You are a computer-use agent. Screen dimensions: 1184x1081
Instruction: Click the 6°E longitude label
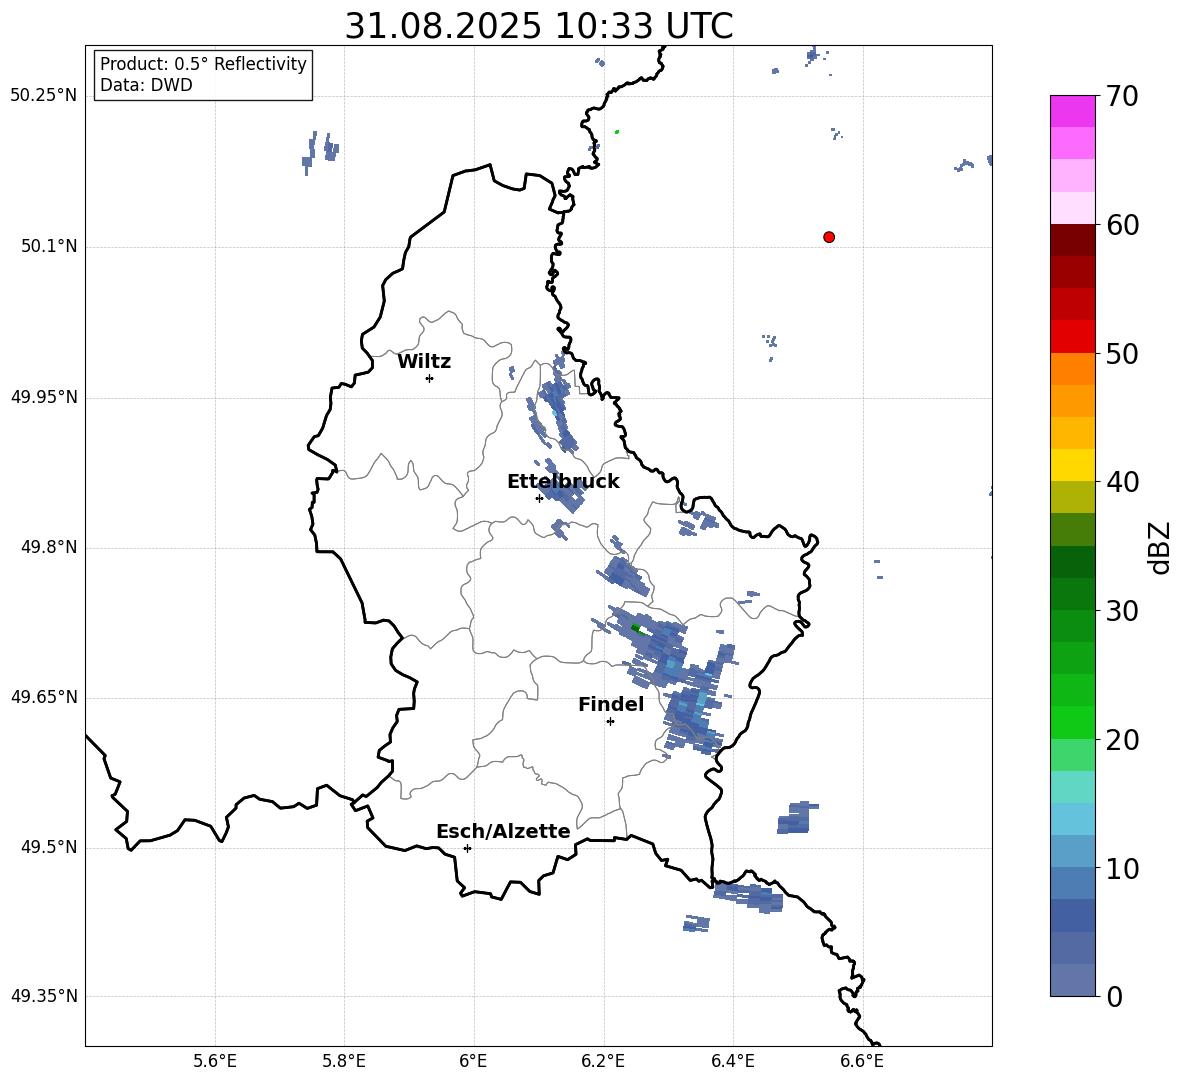click(x=473, y=1061)
